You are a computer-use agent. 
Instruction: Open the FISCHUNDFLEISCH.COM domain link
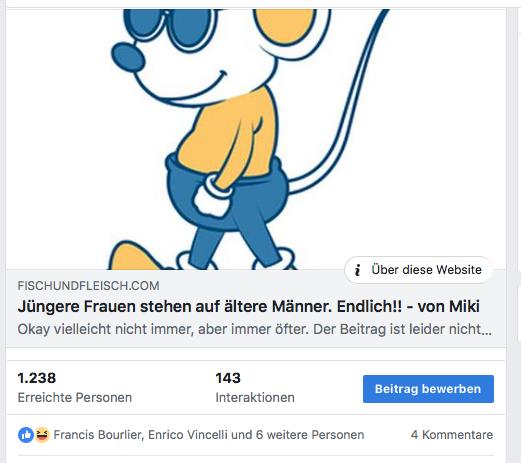88,286
